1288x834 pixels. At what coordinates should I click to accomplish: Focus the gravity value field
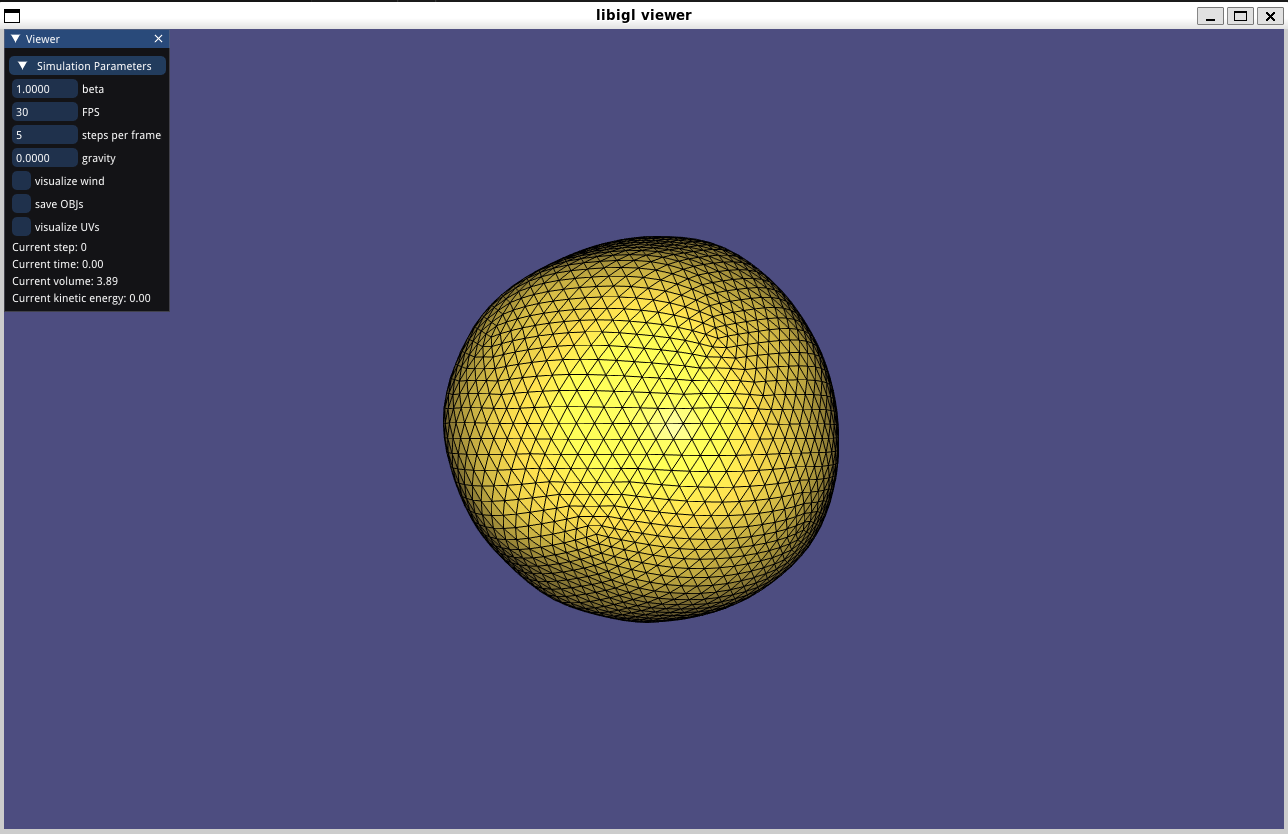click(x=45, y=158)
